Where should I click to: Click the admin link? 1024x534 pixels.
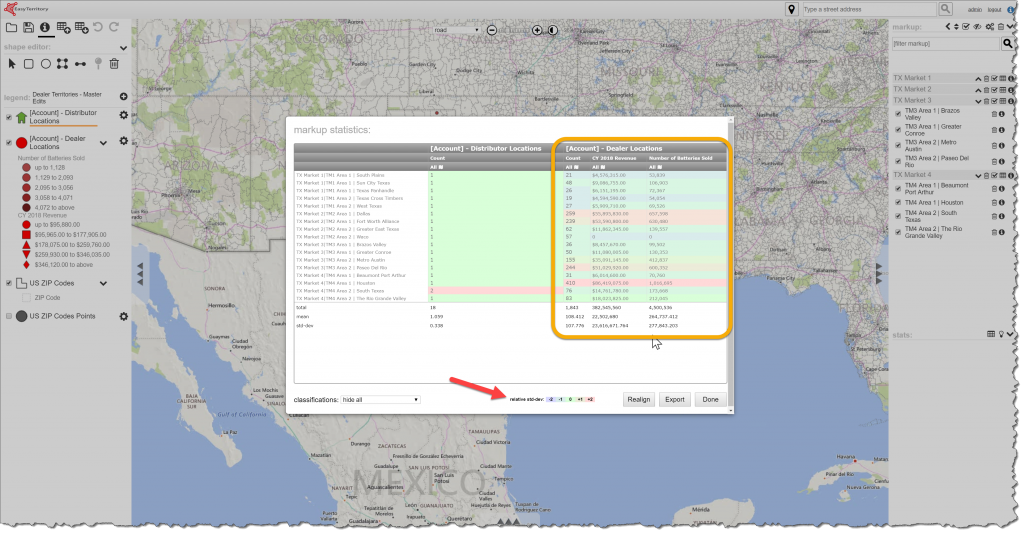(x=974, y=10)
